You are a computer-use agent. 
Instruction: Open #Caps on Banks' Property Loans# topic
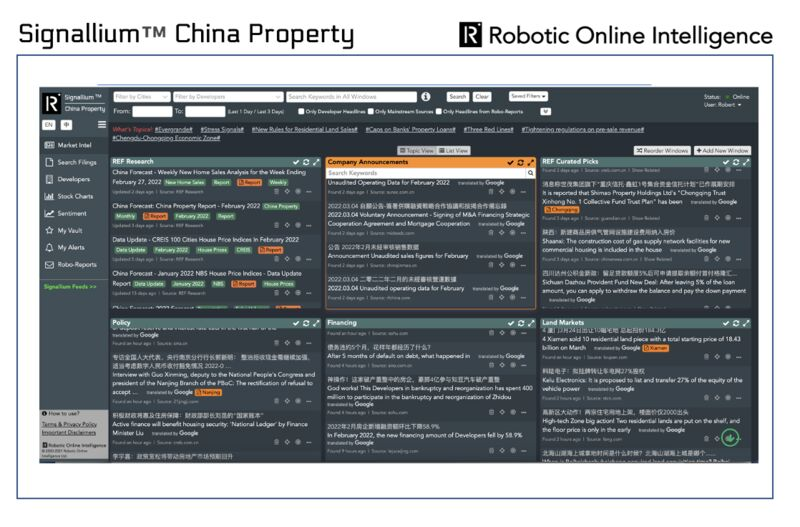(x=410, y=130)
